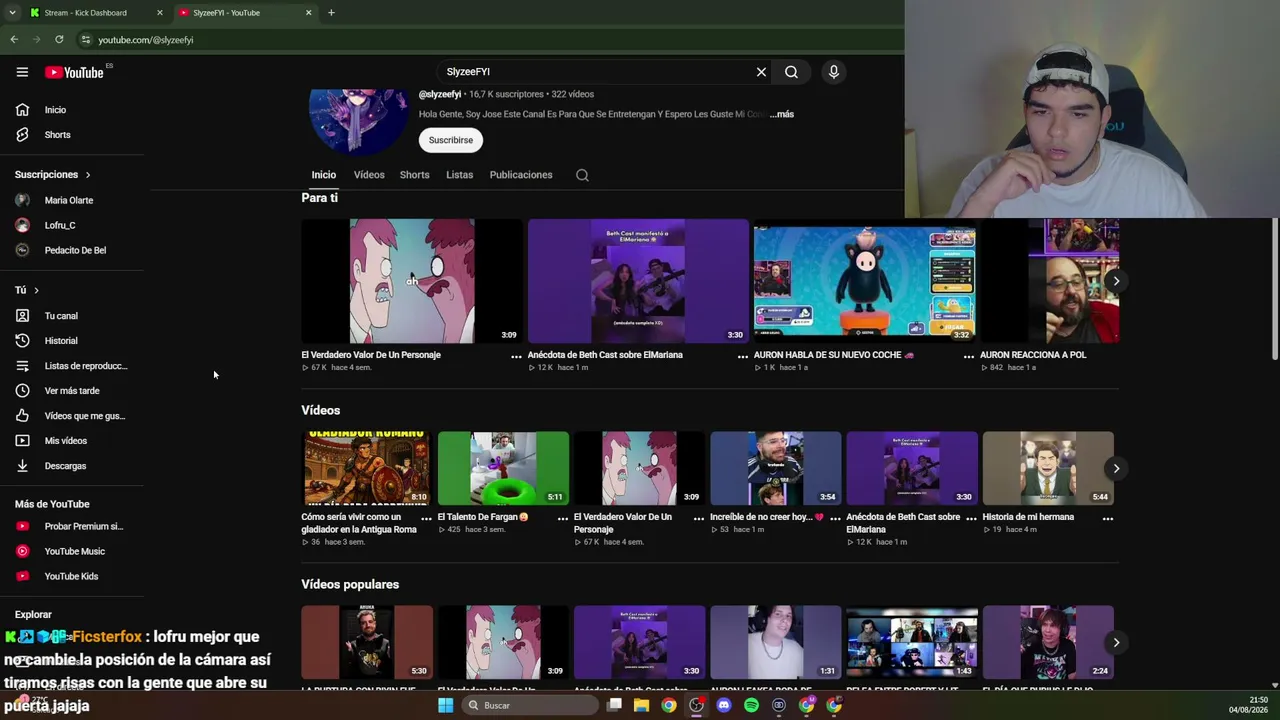Viewport: 1280px width, 720px height.
Task: Click the browser address bar URL
Action: click(x=146, y=40)
